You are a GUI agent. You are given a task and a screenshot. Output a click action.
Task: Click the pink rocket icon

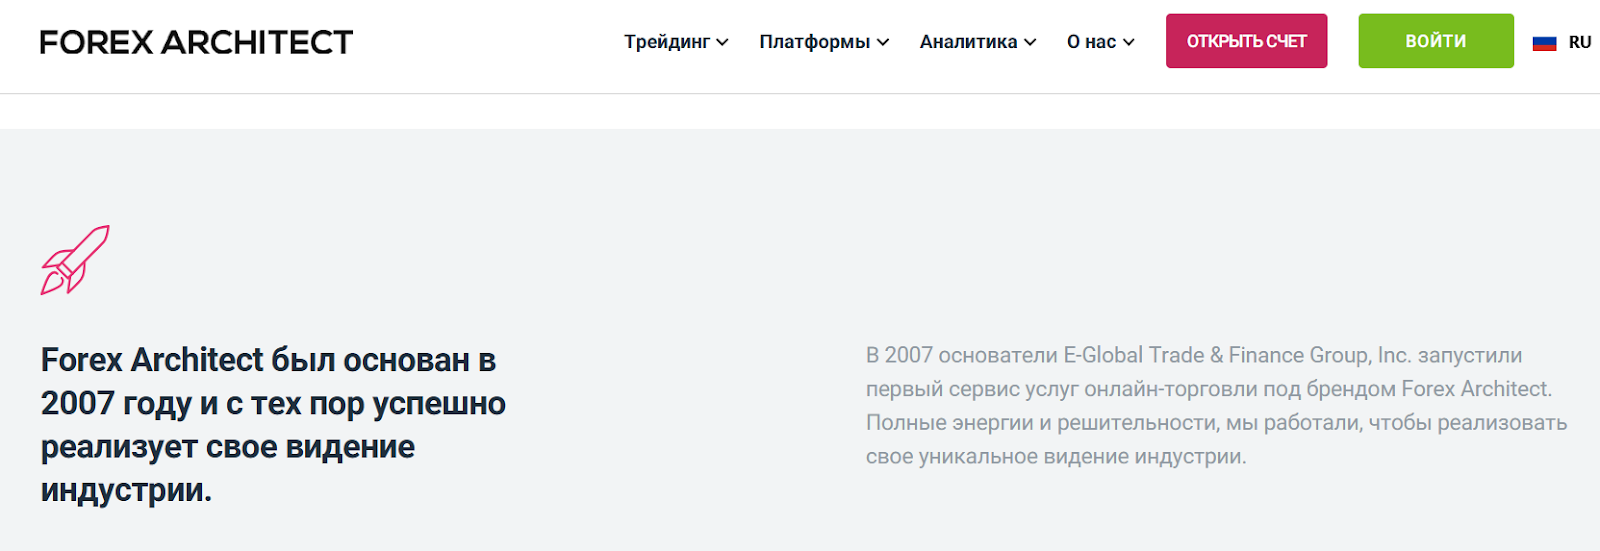75,260
